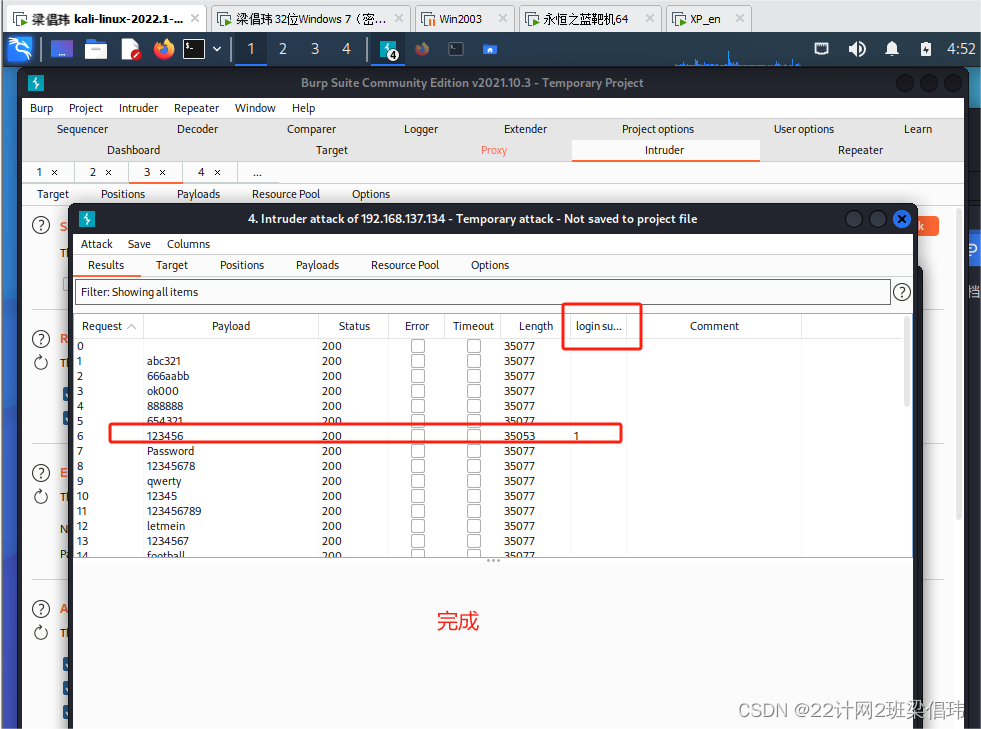This screenshot has height=729, width=981.
Task: Switch to workspace 4
Action: pyautogui.click(x=346, y=49)
